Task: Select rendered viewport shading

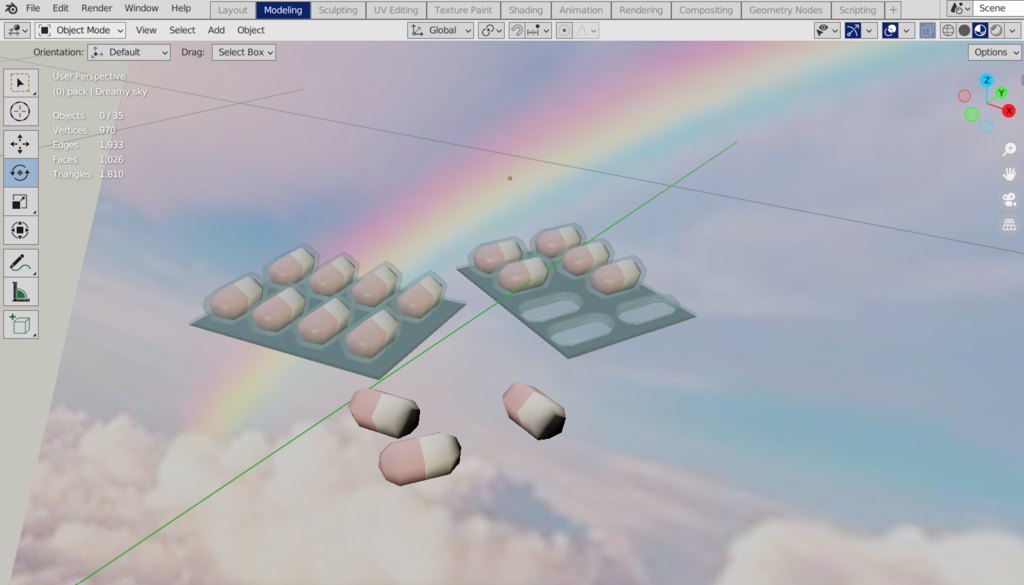Action: coord(996,30)
